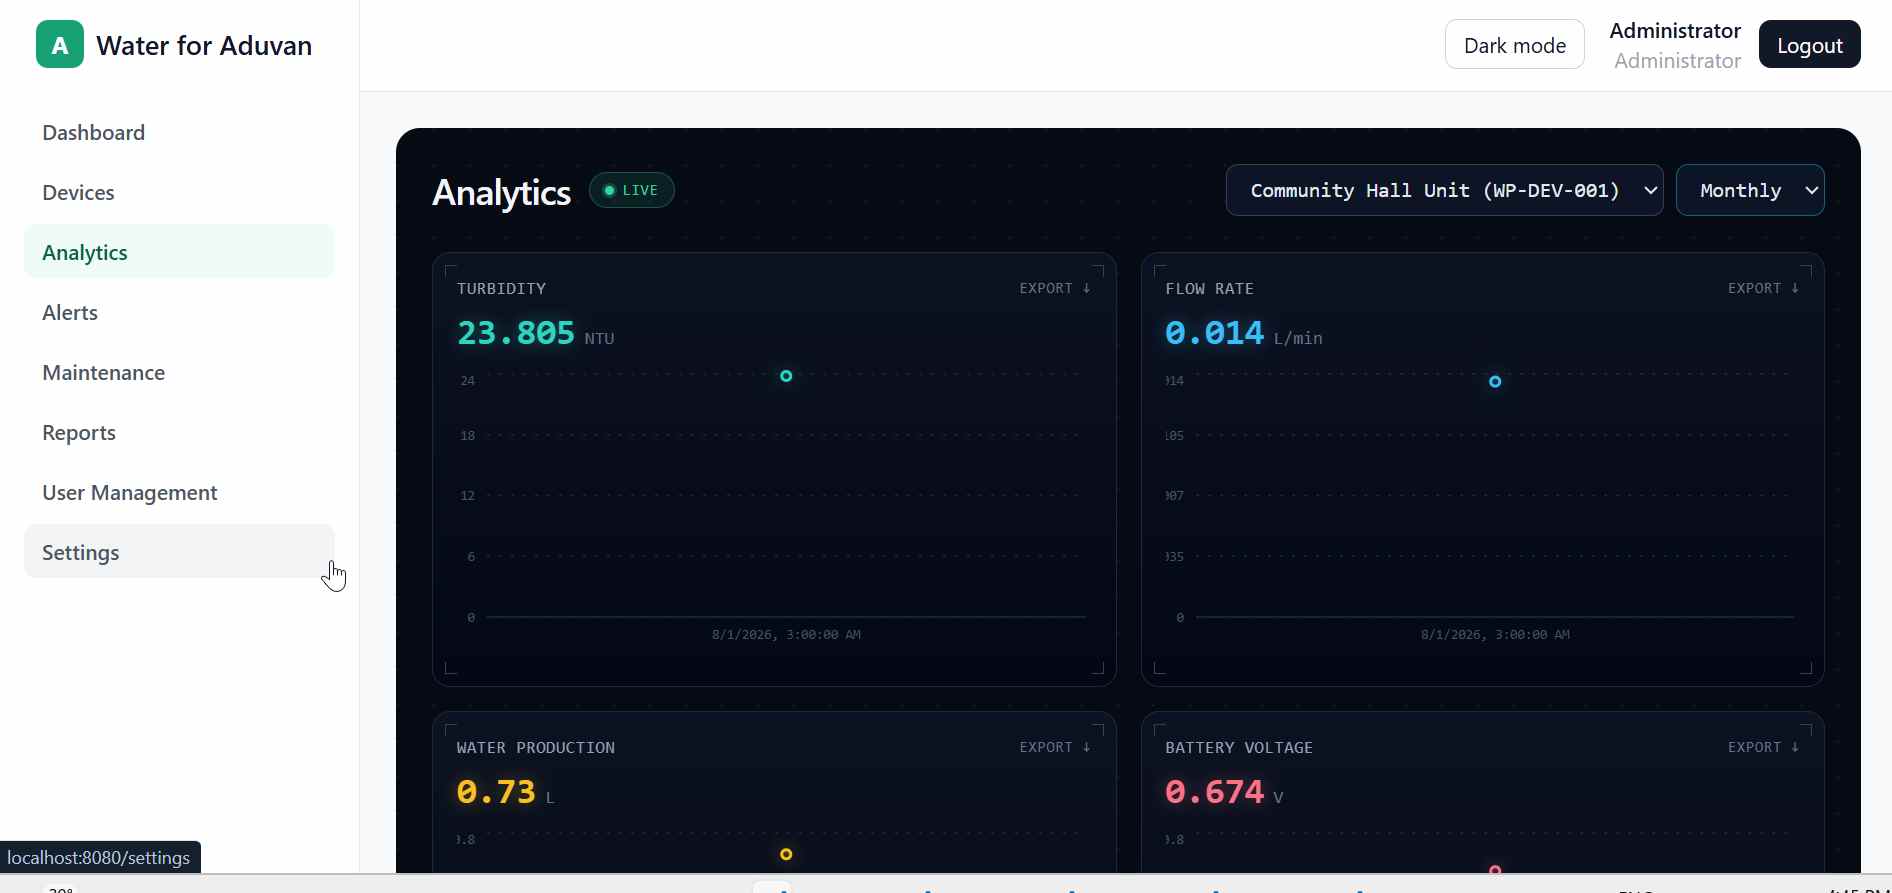This screenshot has height=893, width=1892.
Task: Click the FLOW RATE card label
Action: [x=1209, y=289]
